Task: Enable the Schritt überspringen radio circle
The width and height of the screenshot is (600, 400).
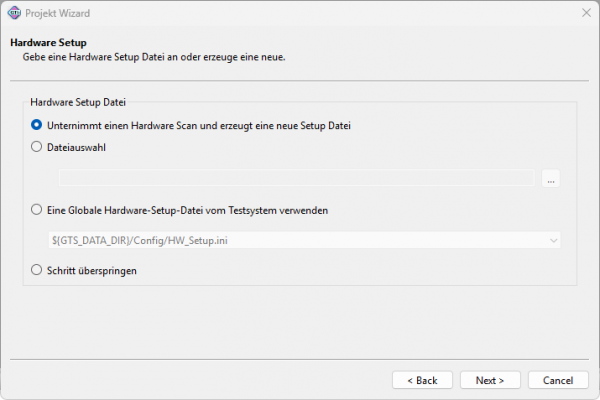Action: tap(37, 269)
